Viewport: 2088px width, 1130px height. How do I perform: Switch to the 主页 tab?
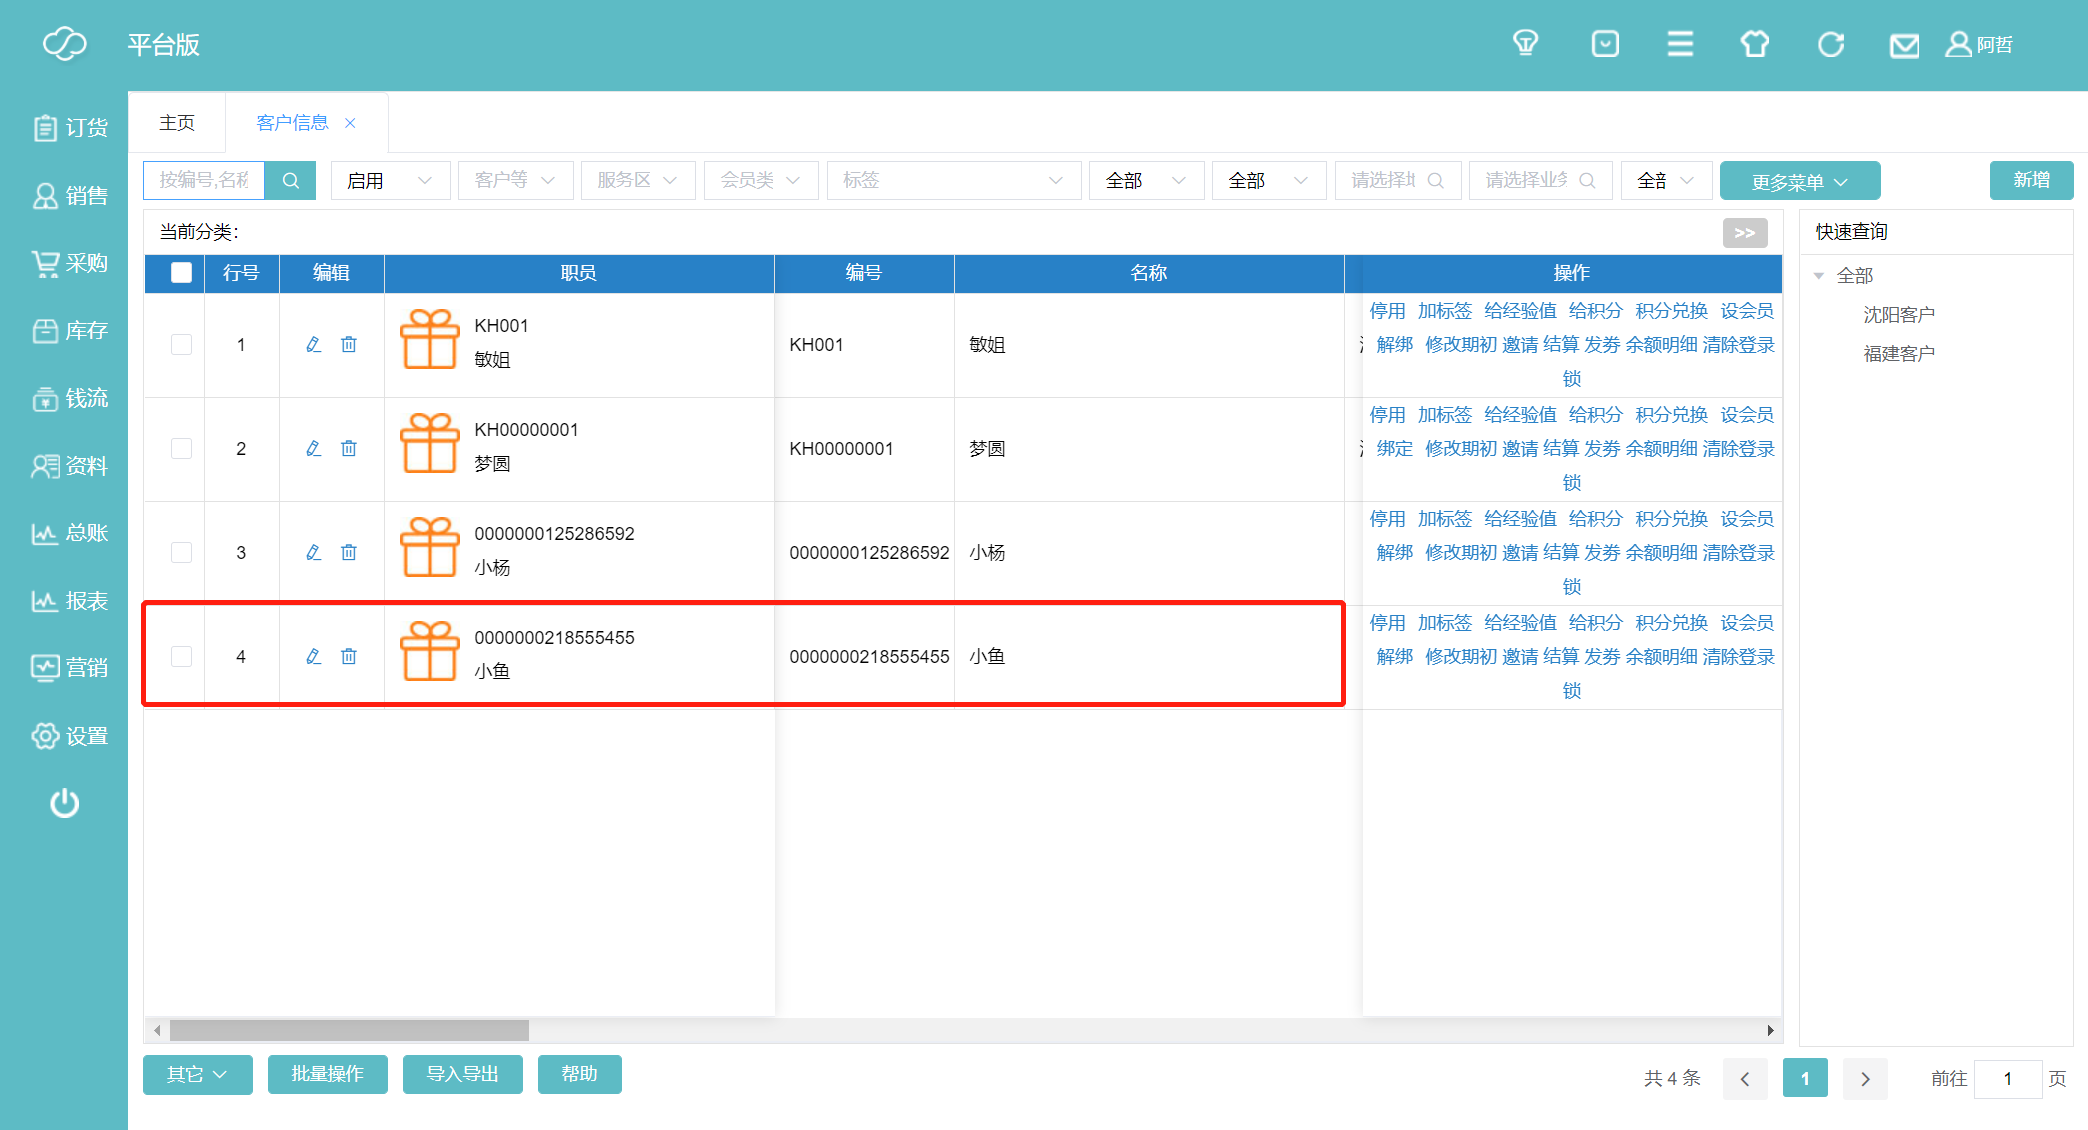click(x=177, y=122)
